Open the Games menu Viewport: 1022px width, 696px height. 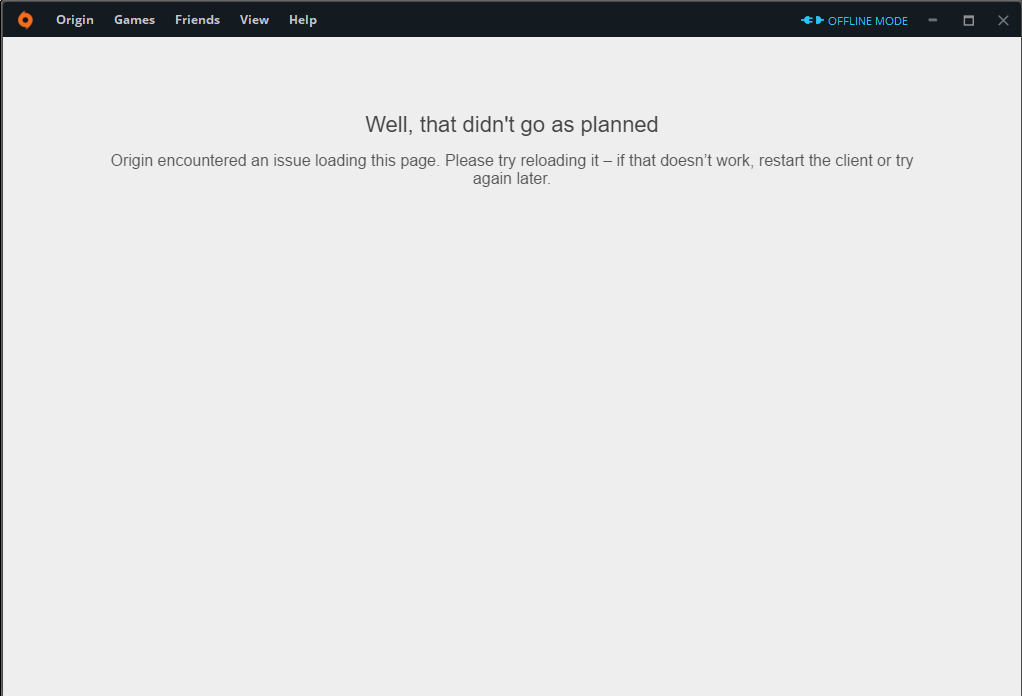(134, 20)
